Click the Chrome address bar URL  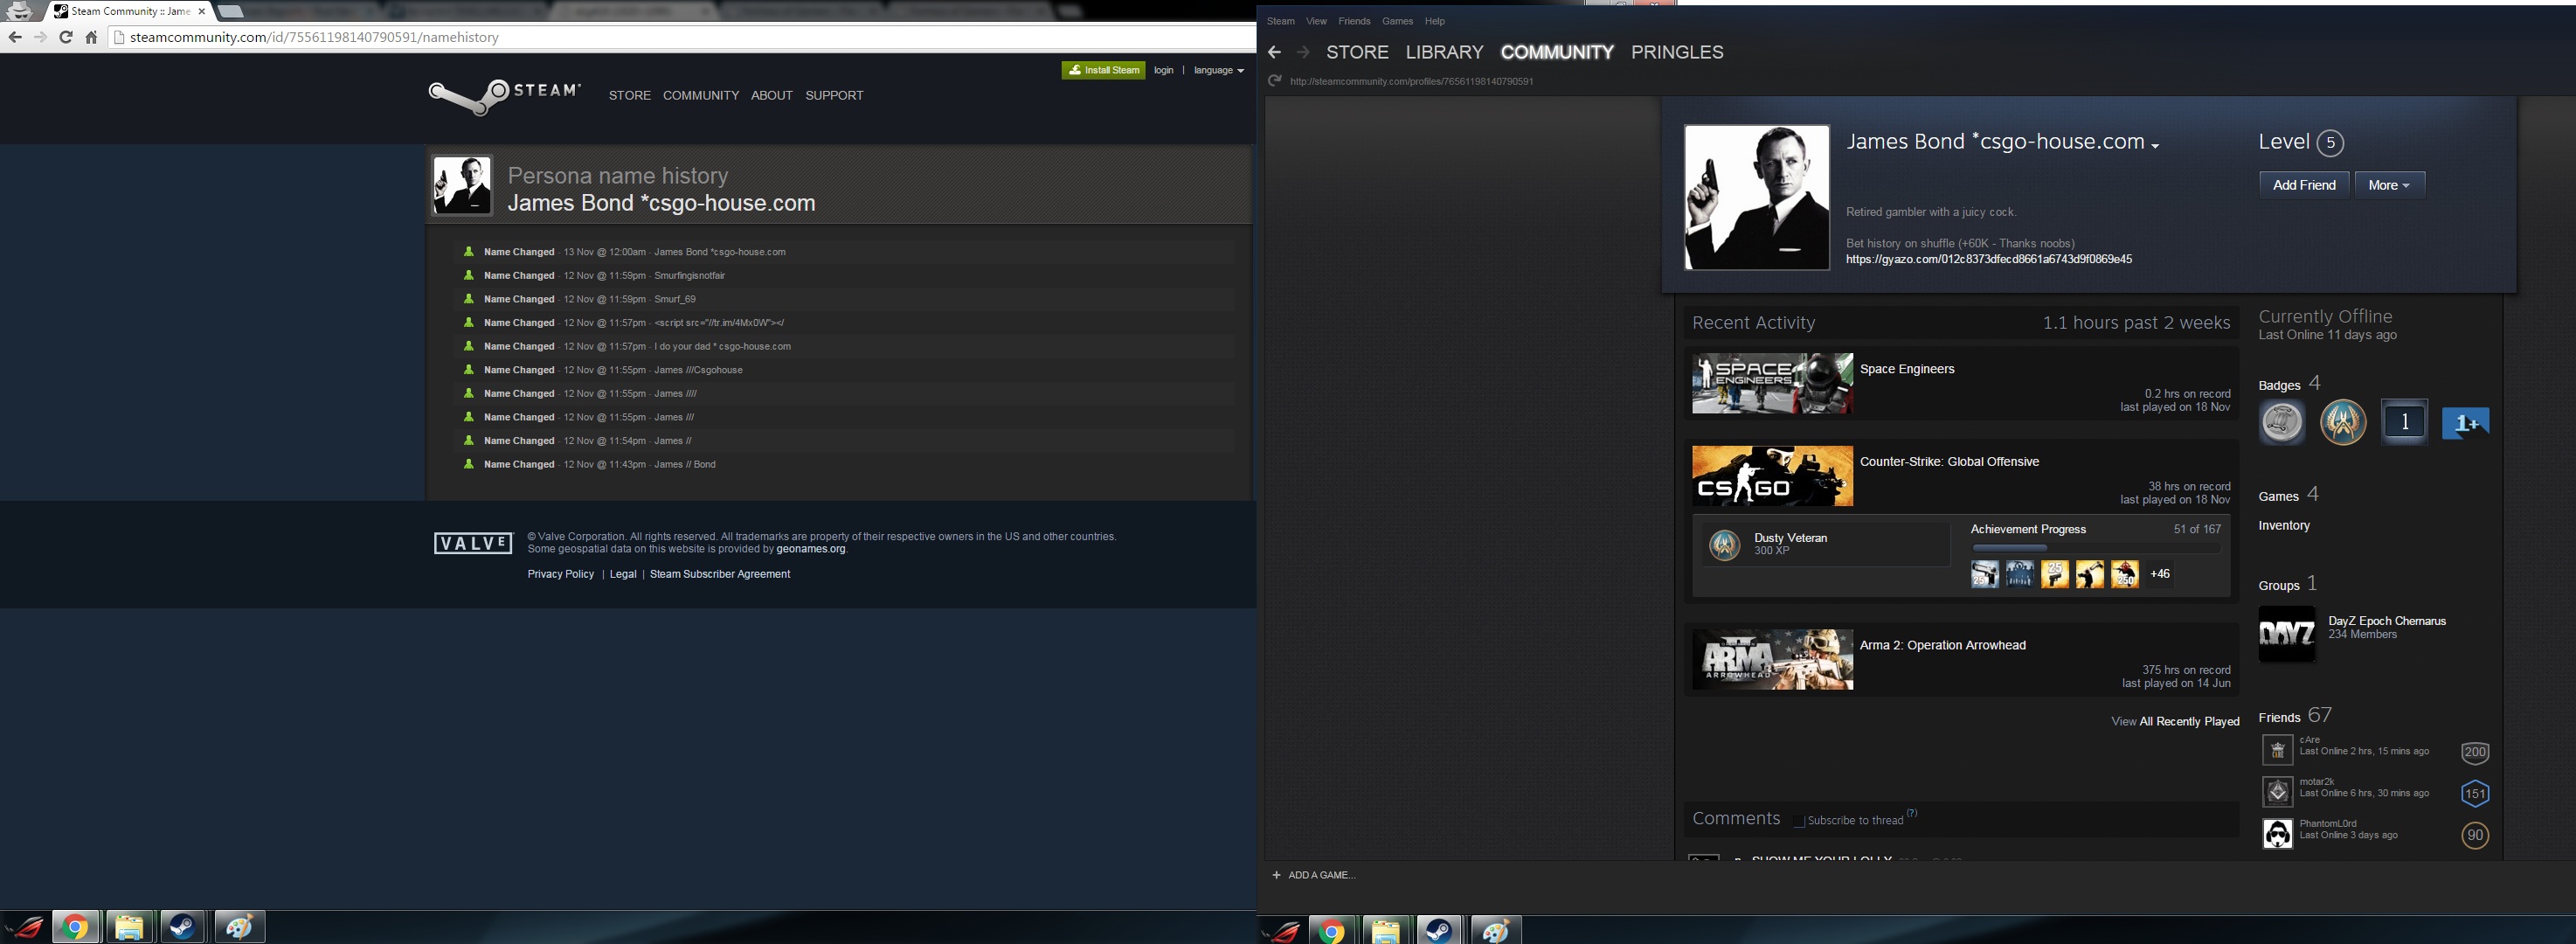[314, 37]
